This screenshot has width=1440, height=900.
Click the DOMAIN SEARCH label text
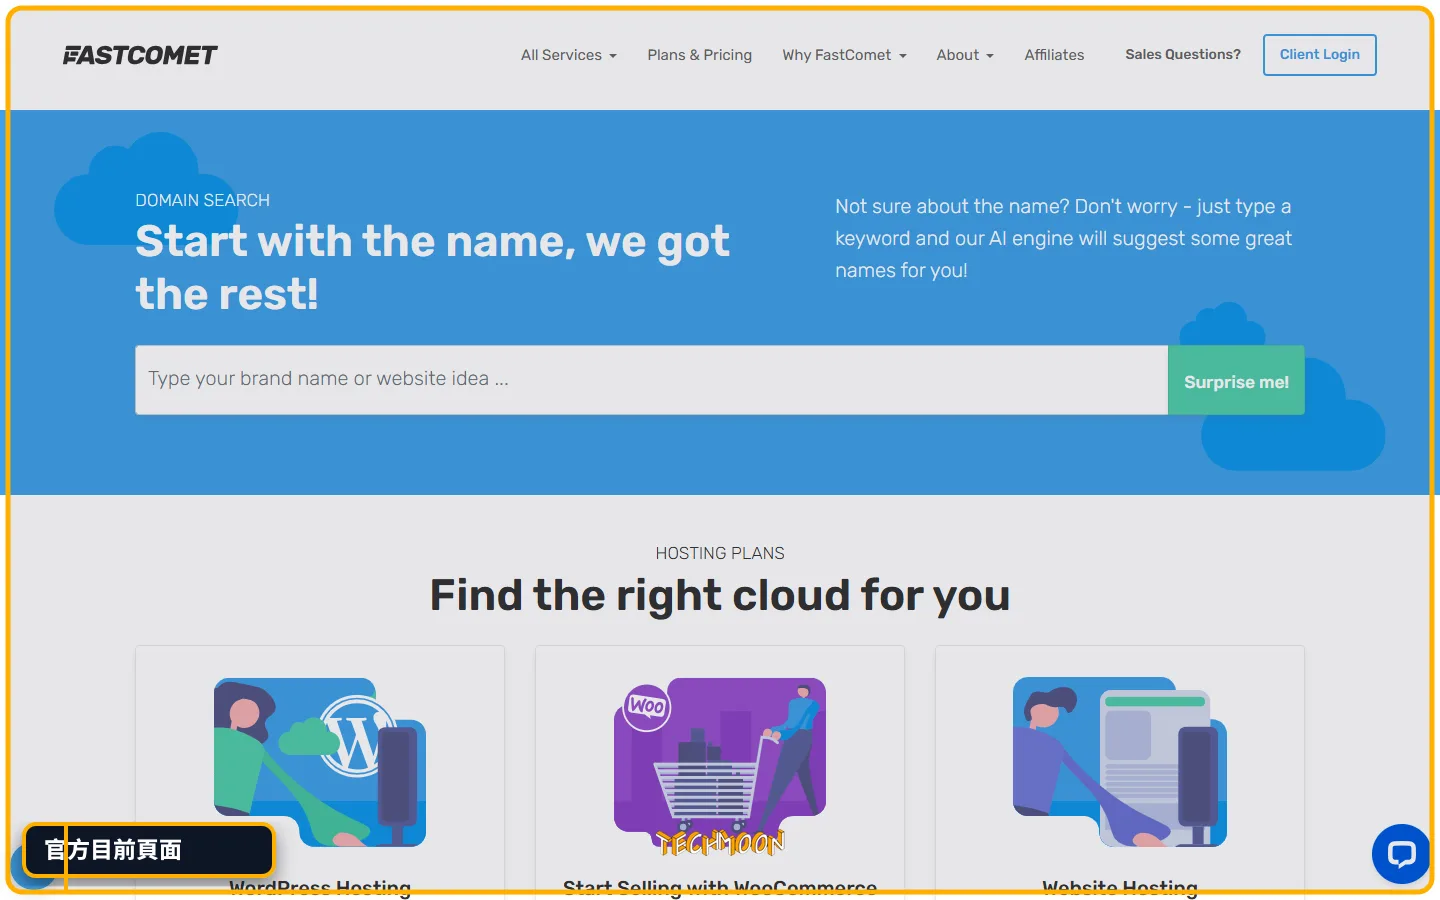[x=202, y=200]
